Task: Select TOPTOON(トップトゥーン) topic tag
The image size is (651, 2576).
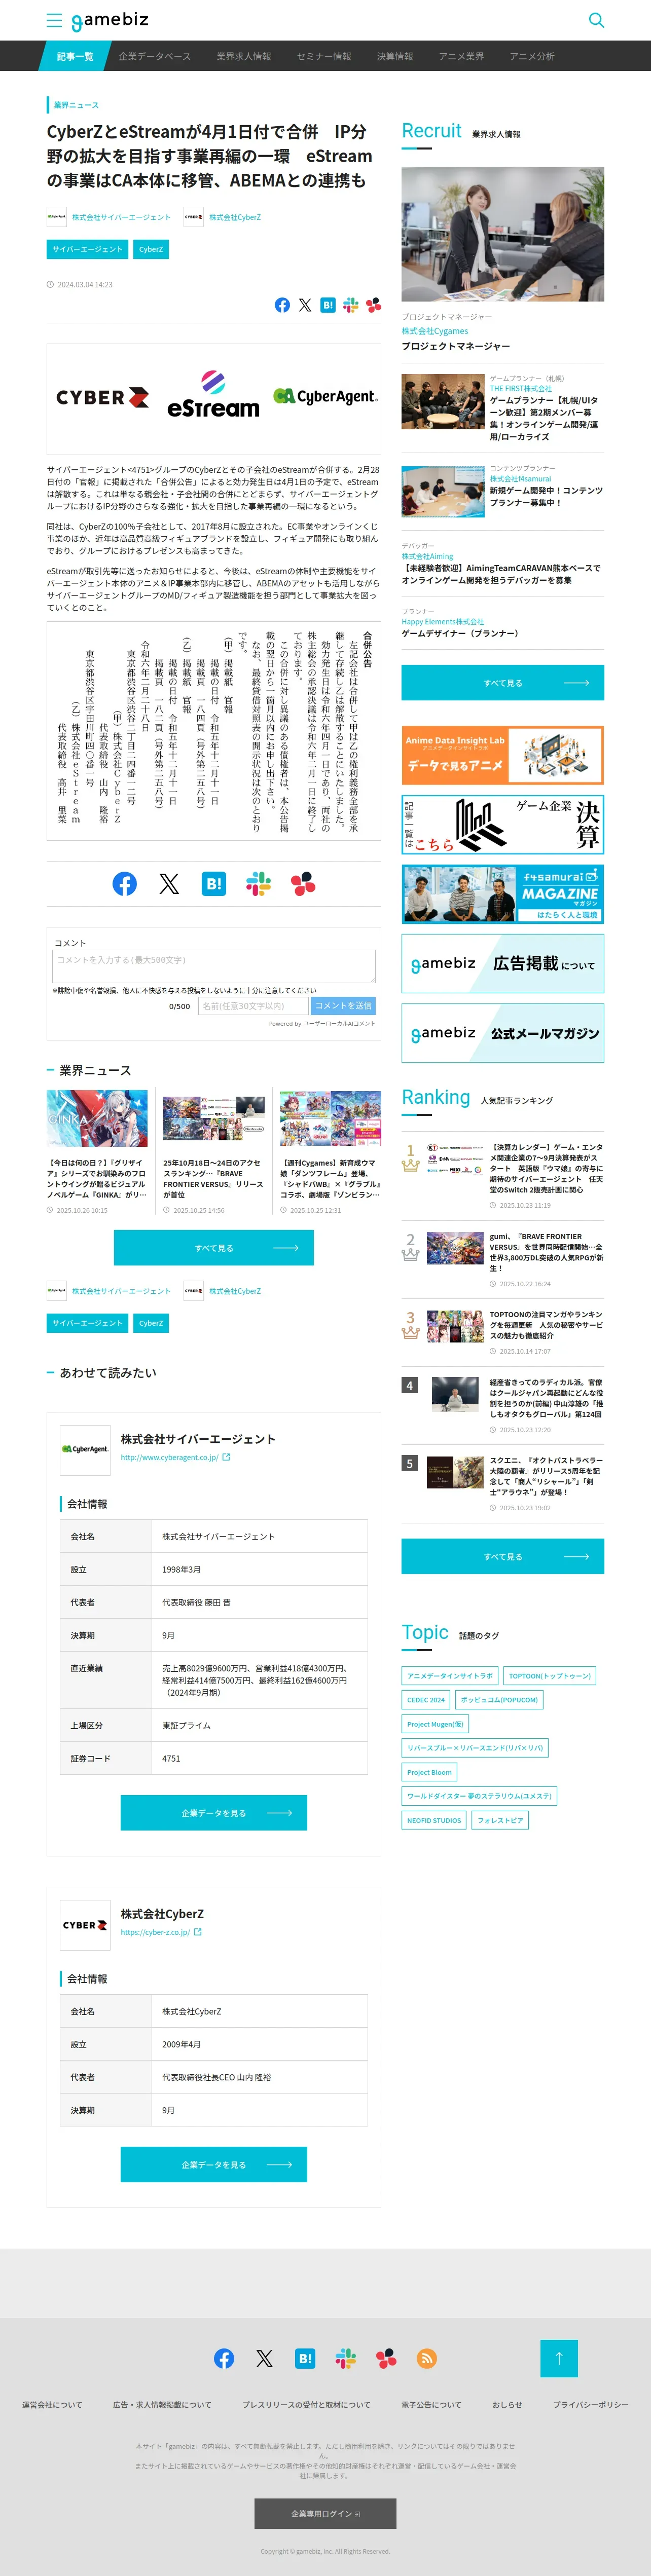Action: coord(550,1675)
